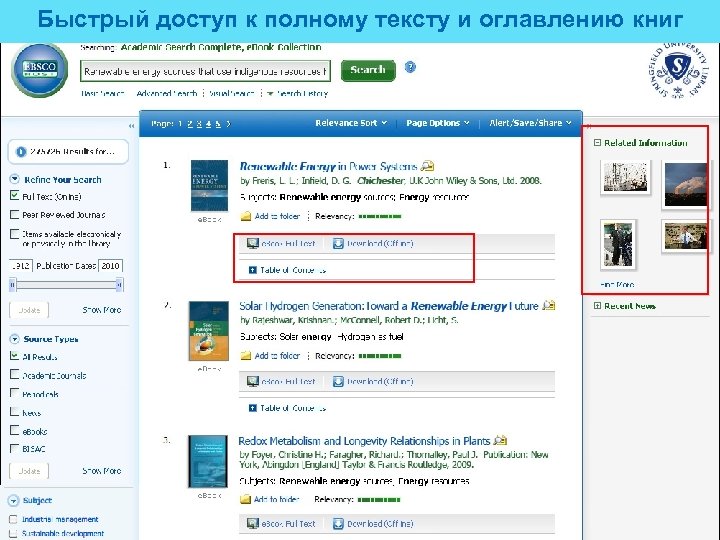Viewport: 720px width, 540px height.
Task: Click preview icon beside Redox Metabolism title
Action: (x=500, y=440)
